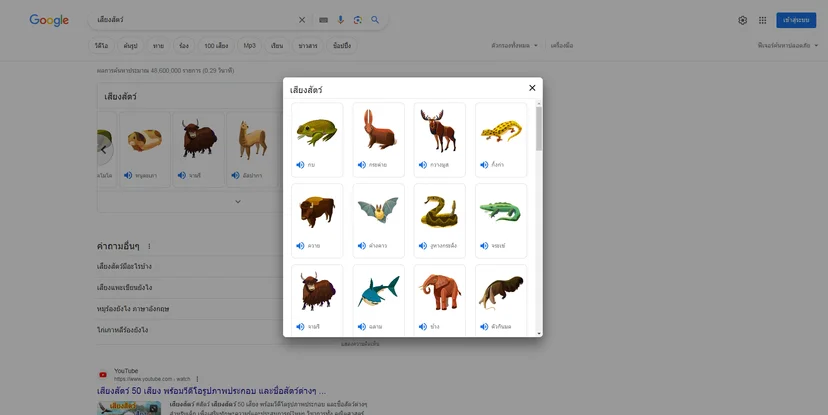Play the bat sound speaker icon
The height and width of the screenshot is (415, 828).
[x=362, y=246]
